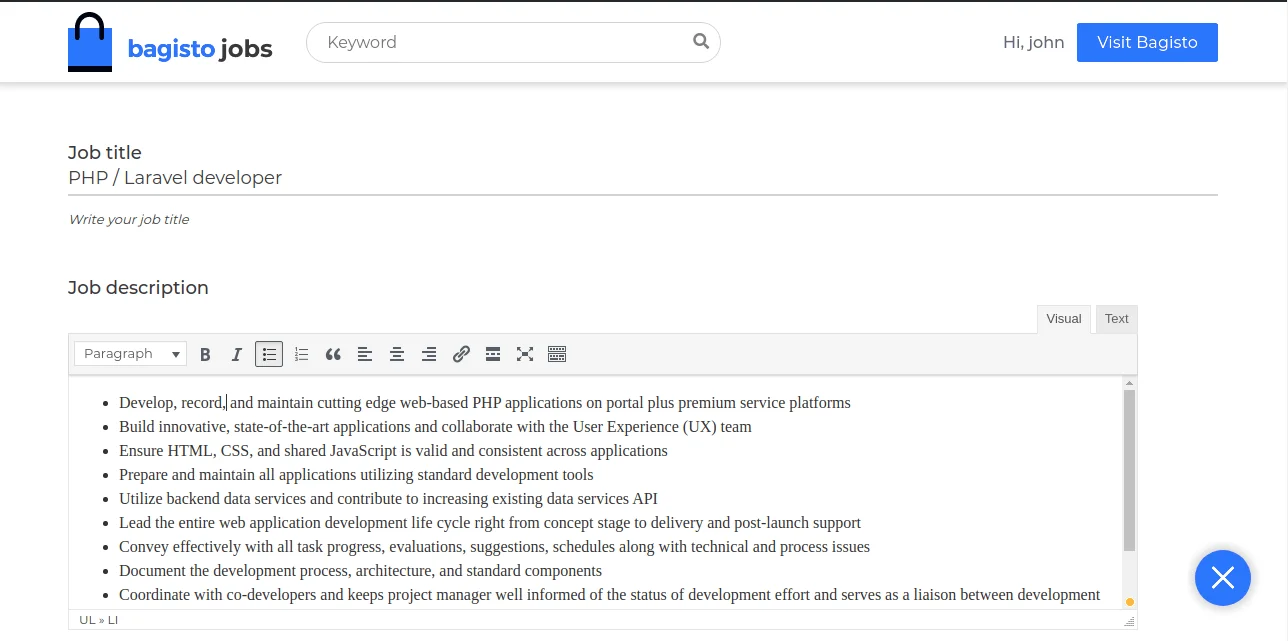Align the description text center

pyautogui.click(x=397, y=353)
